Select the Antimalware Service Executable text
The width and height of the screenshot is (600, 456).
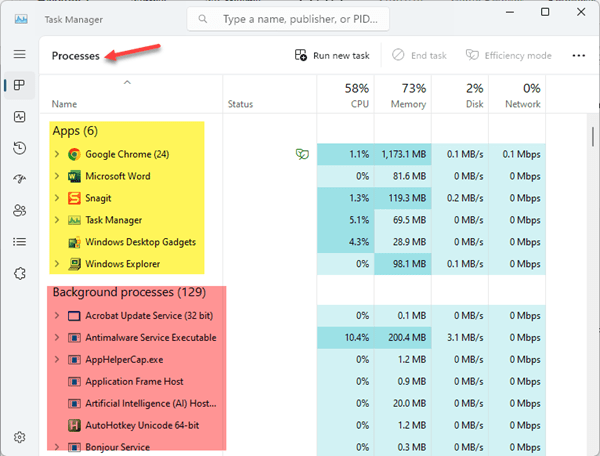(x=151, y=337)
